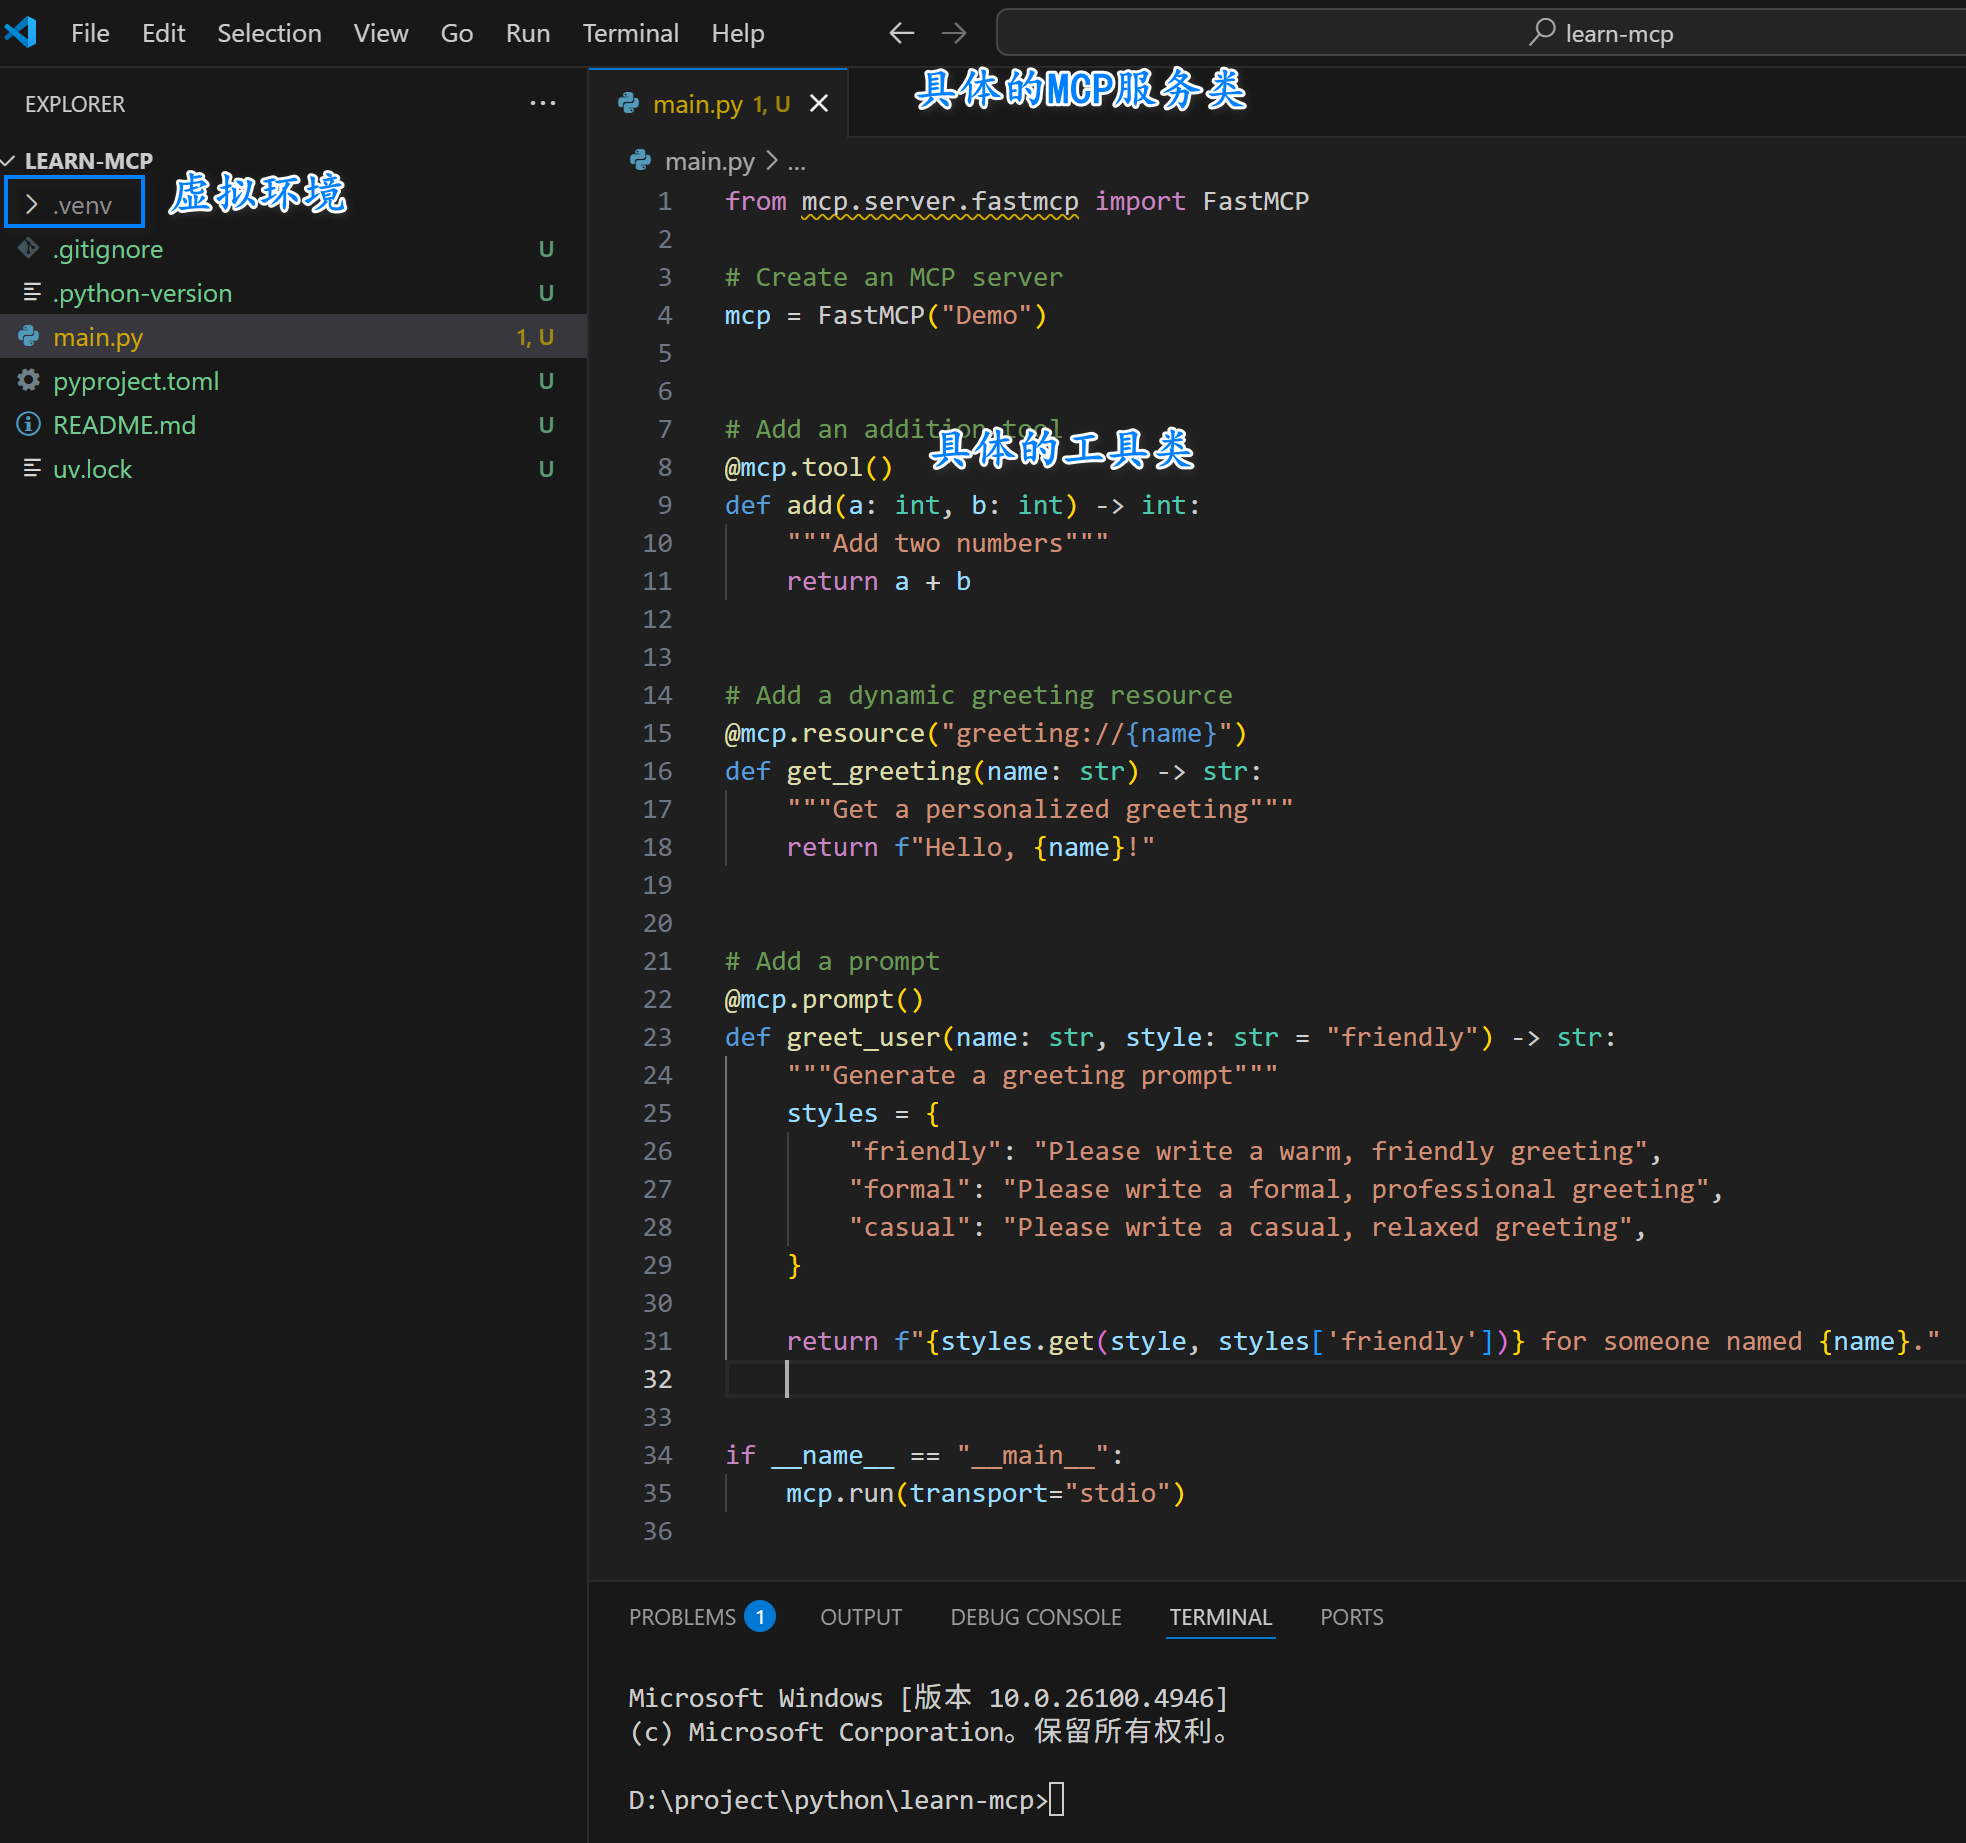The width and height of the screenshot is (1966, 1843).
Task: Go back with the left arrow
Action: [x=901, y=33]
